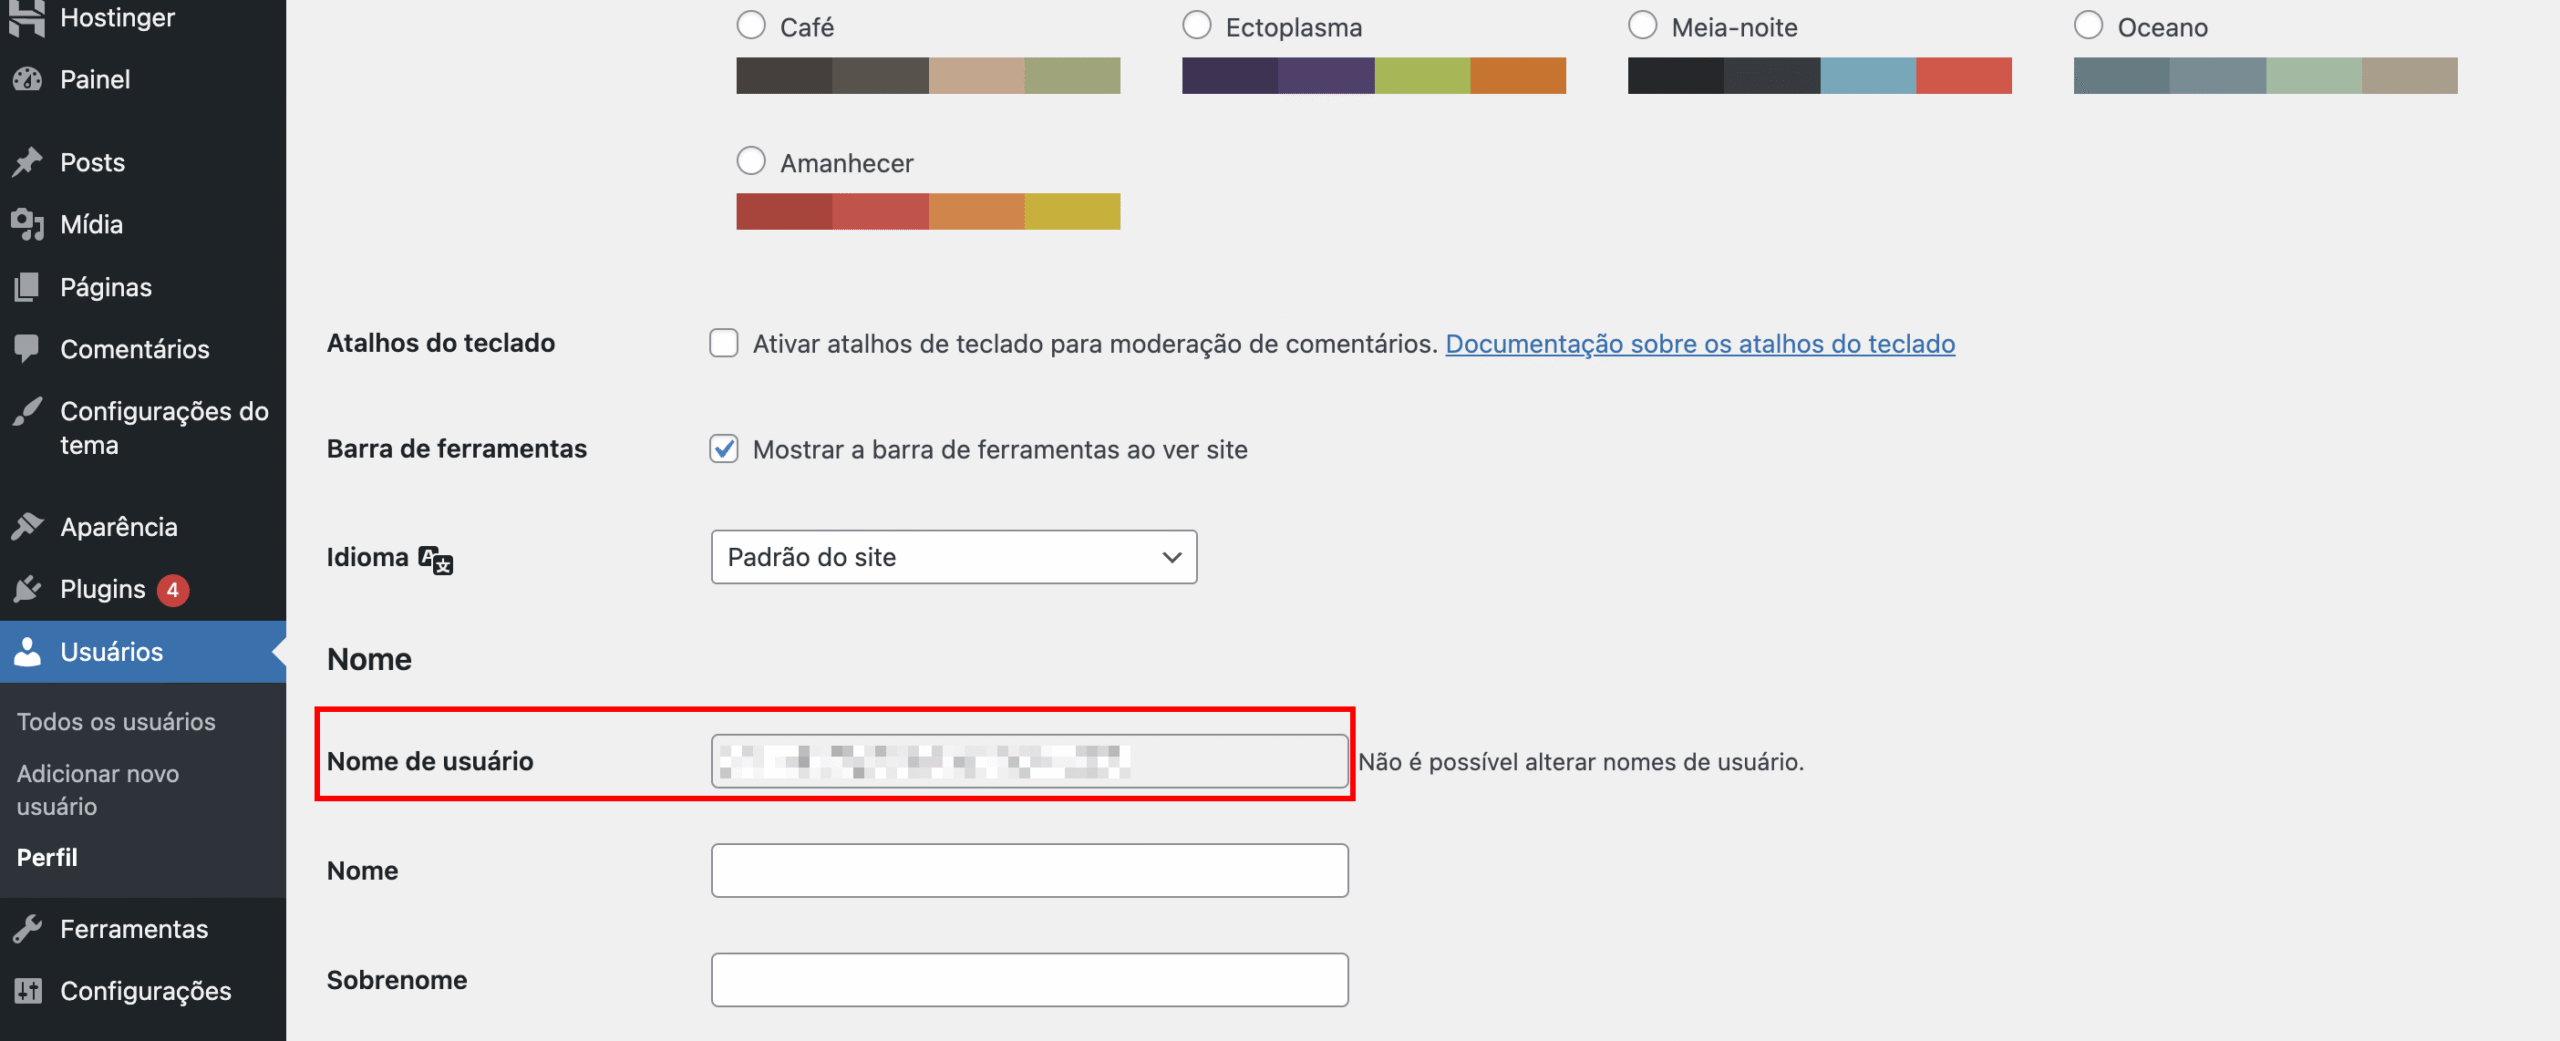
Task: Open the Idioma Padrão do site dropdown
Action: [x=953, y=557]
